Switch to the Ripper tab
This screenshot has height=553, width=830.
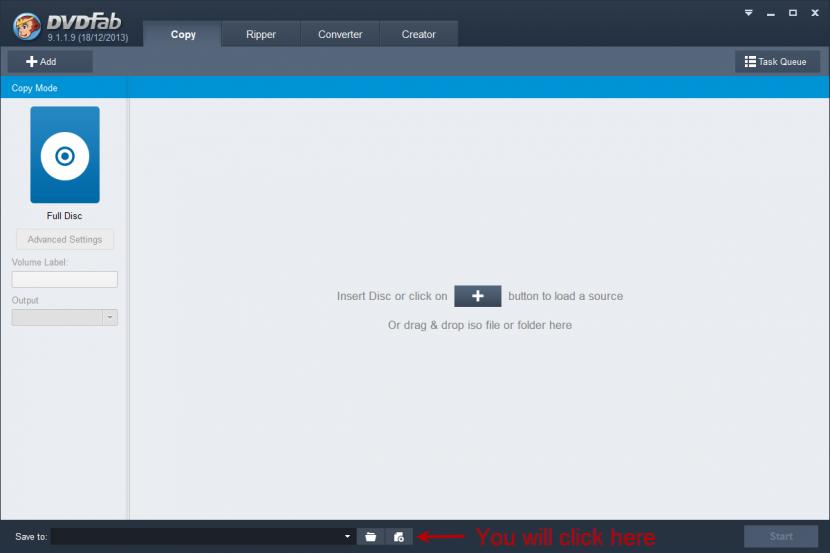coord(261,34)
